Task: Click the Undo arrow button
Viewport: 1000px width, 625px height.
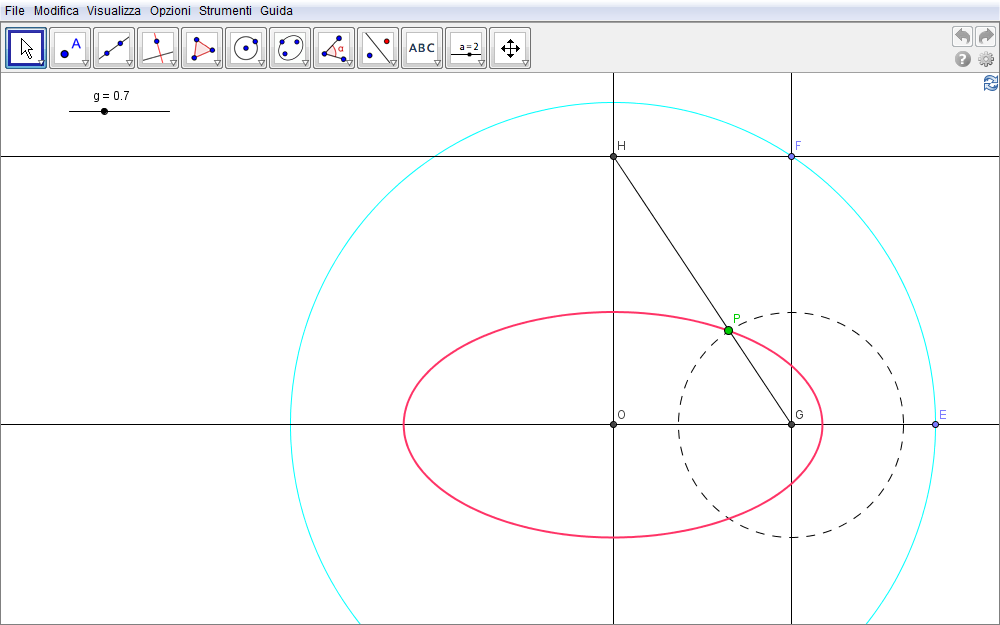Action: pyautogui.click(x=962, y=36)
